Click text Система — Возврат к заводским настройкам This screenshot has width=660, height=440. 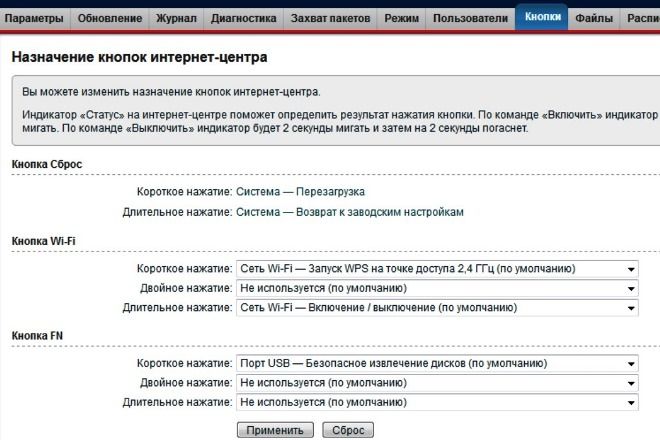click(350, 212)
